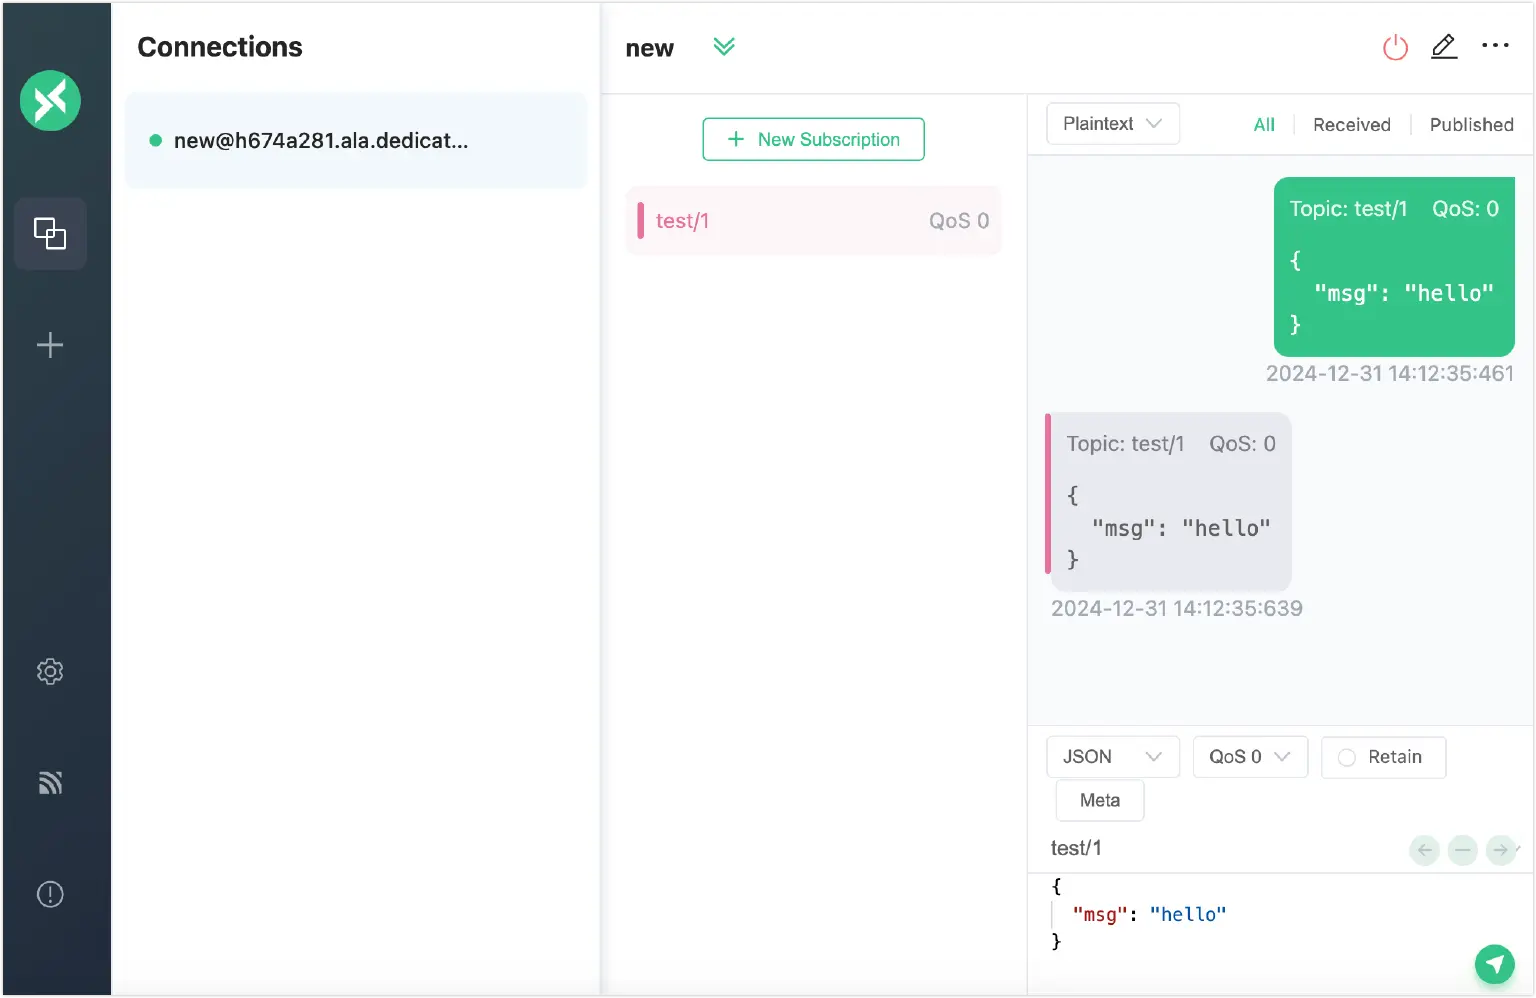Open the About info icon in sidebar
1536x998 pixels.
click(x=50, y=893)
